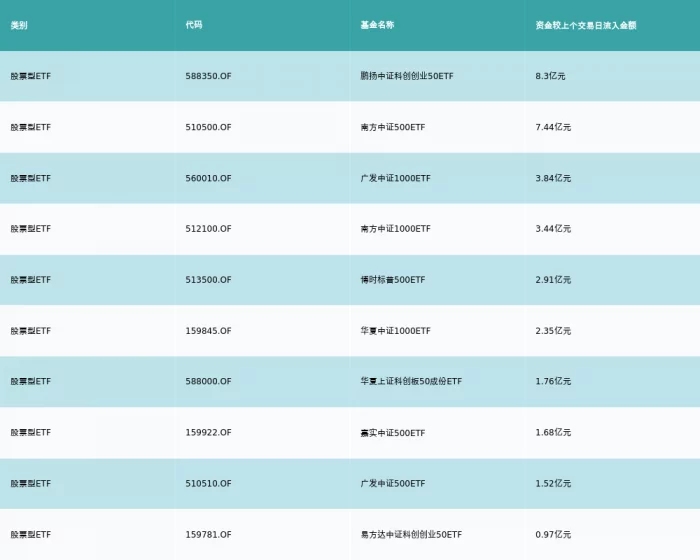Select the inflow amount 3.44亿元
The height and width of the screenshot is (560, 700).
553,229
